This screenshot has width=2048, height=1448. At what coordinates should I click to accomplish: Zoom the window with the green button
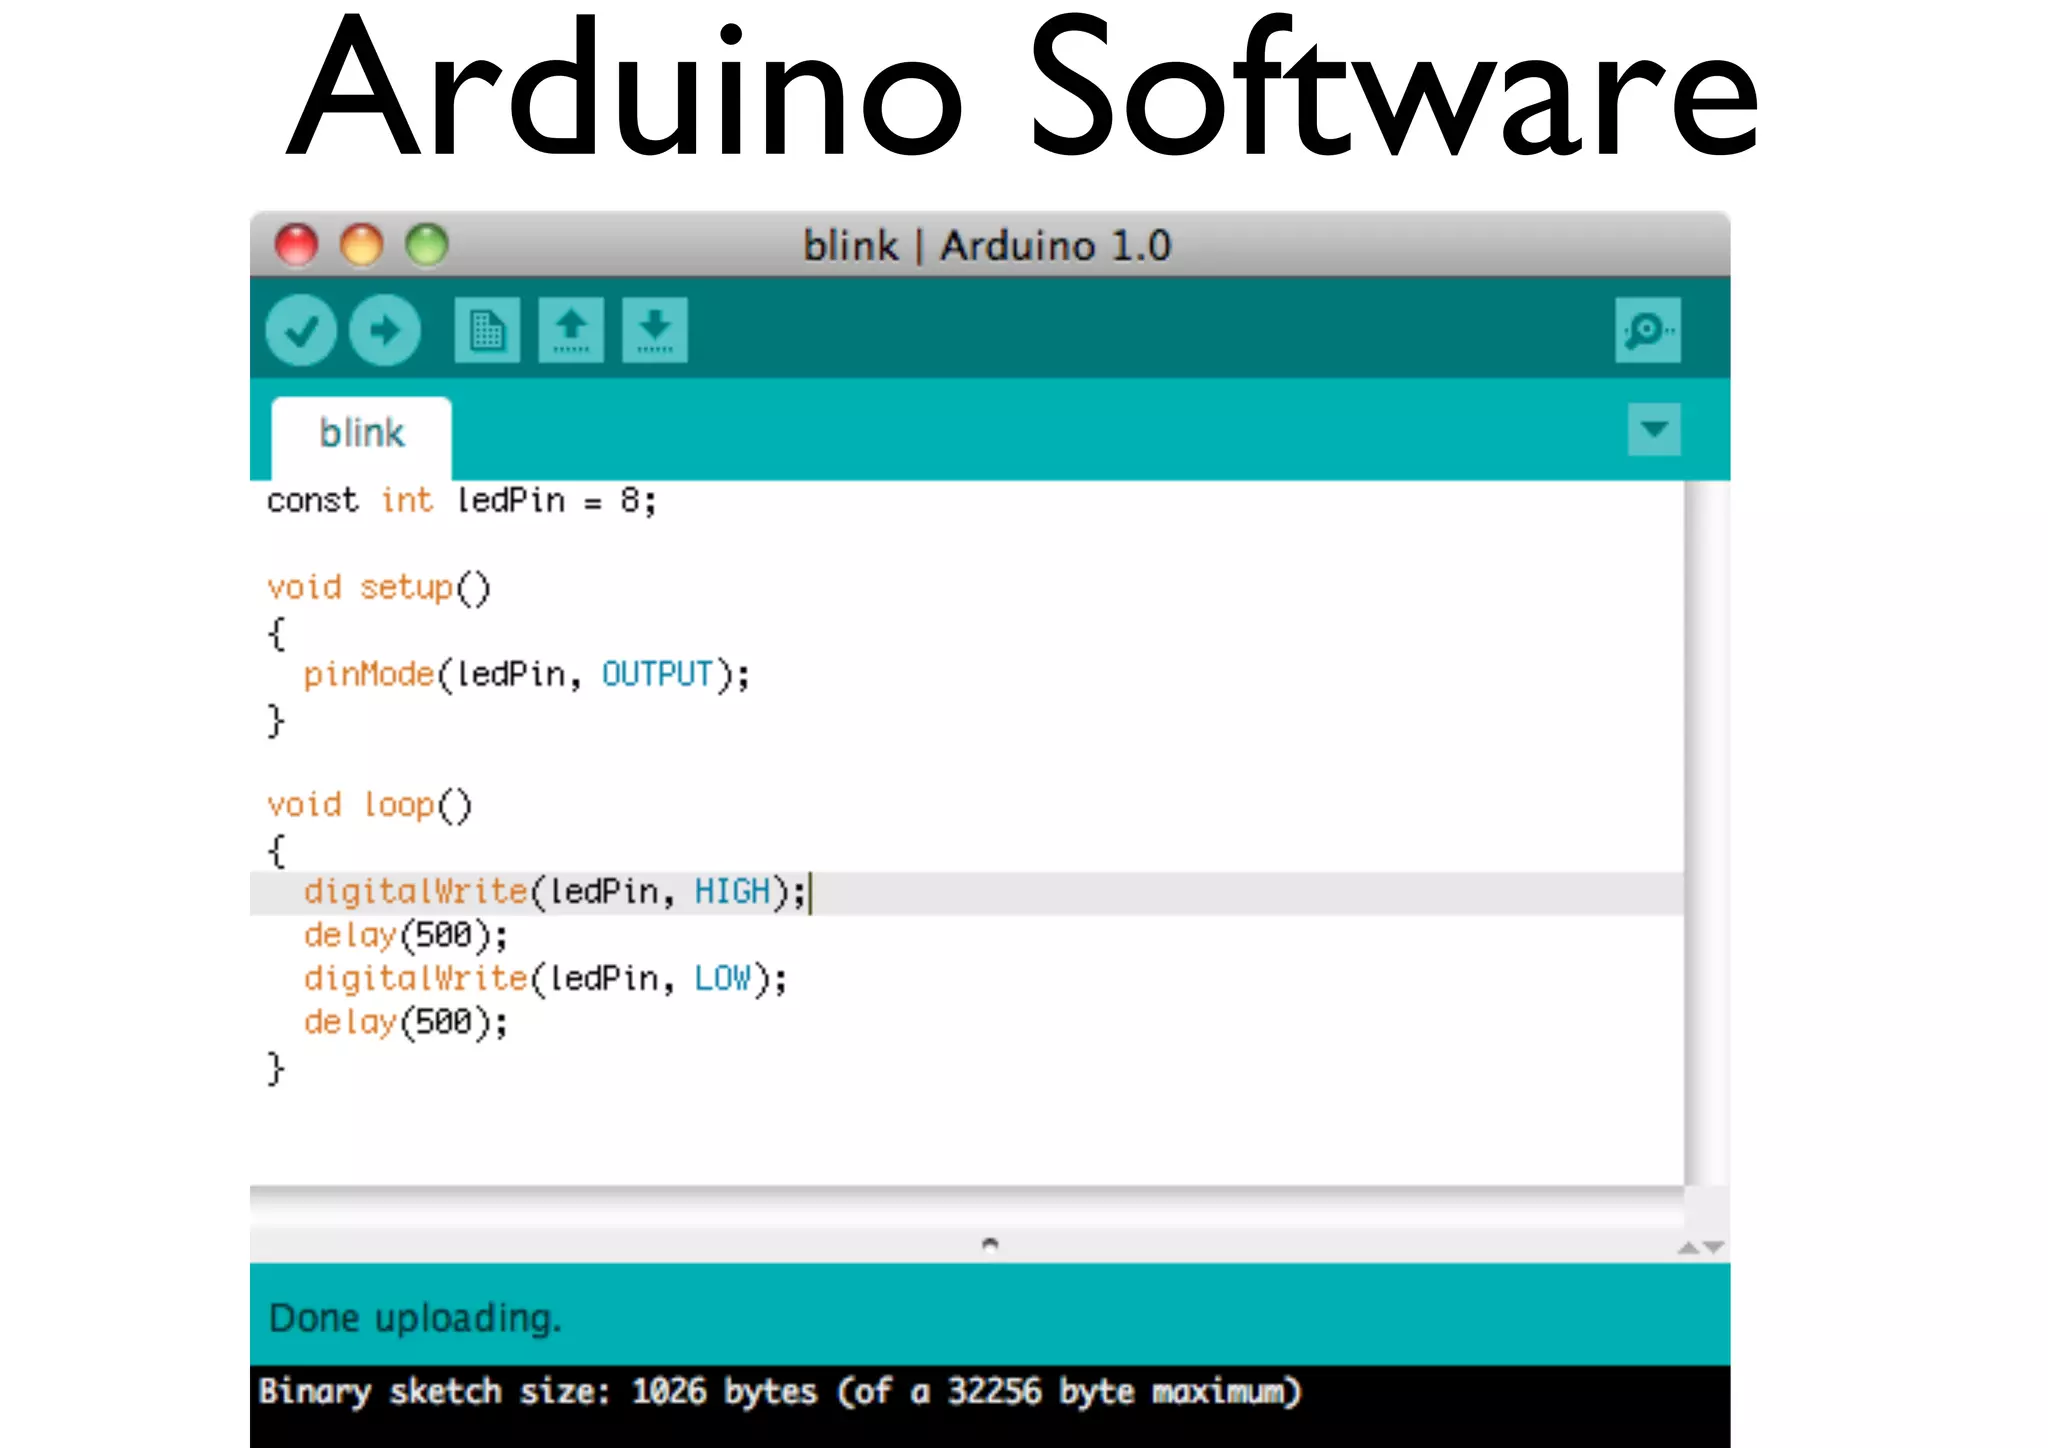coord(427,245)
